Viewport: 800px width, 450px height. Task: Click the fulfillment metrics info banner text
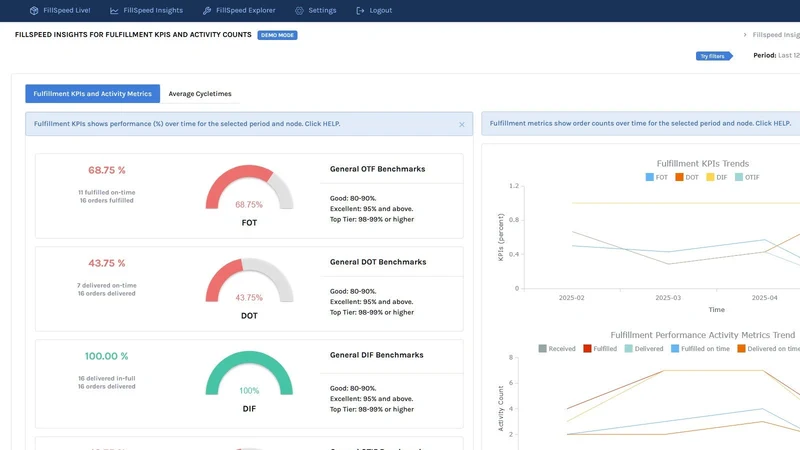point(640,123)
